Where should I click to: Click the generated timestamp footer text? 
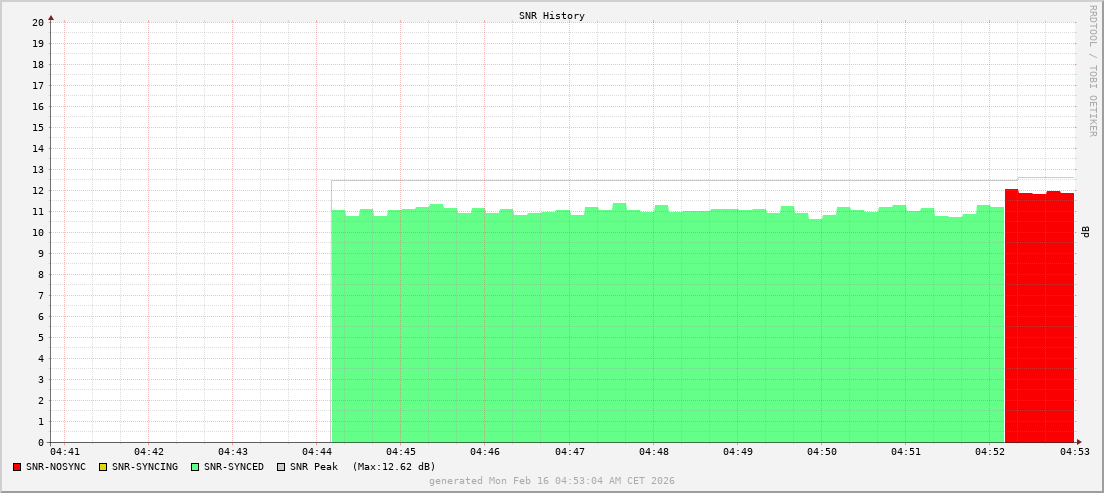(551, 481)
